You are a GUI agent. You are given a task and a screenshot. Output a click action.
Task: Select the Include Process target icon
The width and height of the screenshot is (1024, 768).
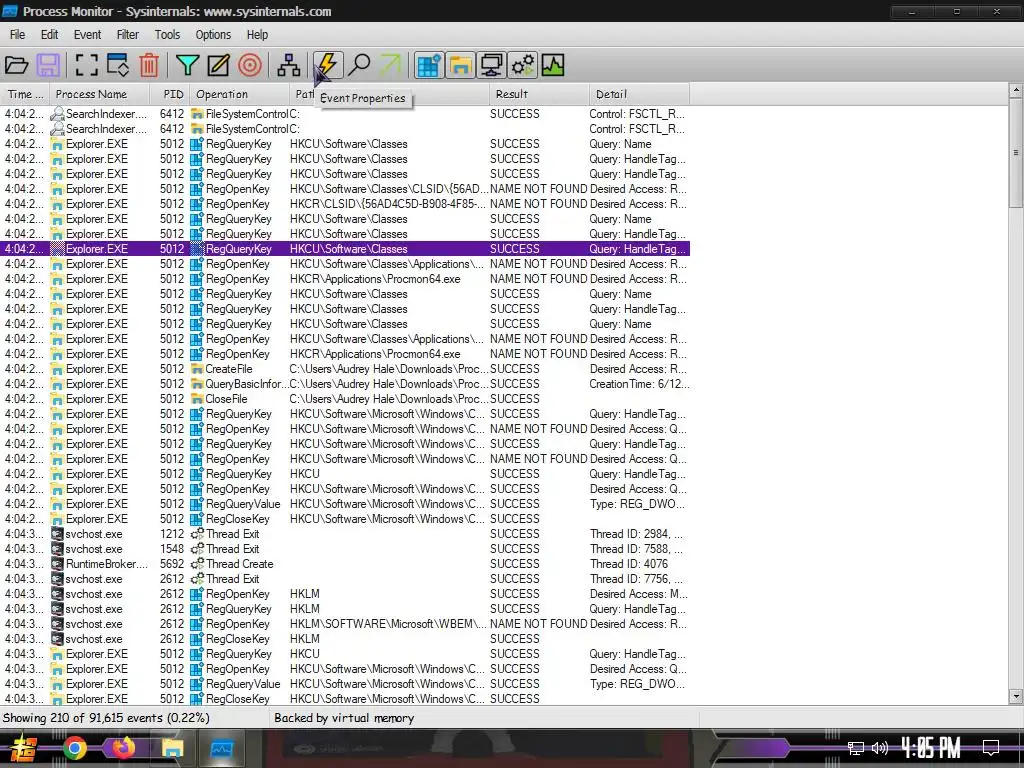(250, 65)
